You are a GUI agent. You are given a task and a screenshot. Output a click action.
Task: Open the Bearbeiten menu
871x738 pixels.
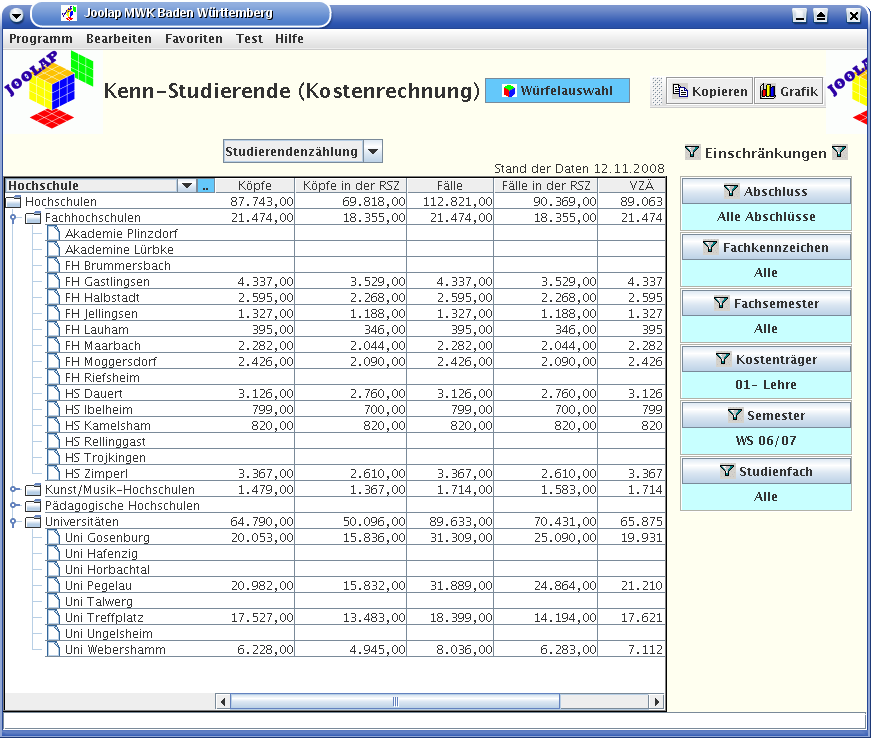click(119, 39)
